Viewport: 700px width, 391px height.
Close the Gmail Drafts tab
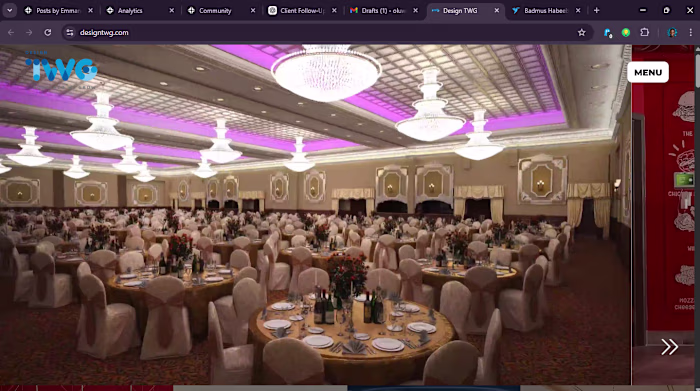click(x=415, y=10)
